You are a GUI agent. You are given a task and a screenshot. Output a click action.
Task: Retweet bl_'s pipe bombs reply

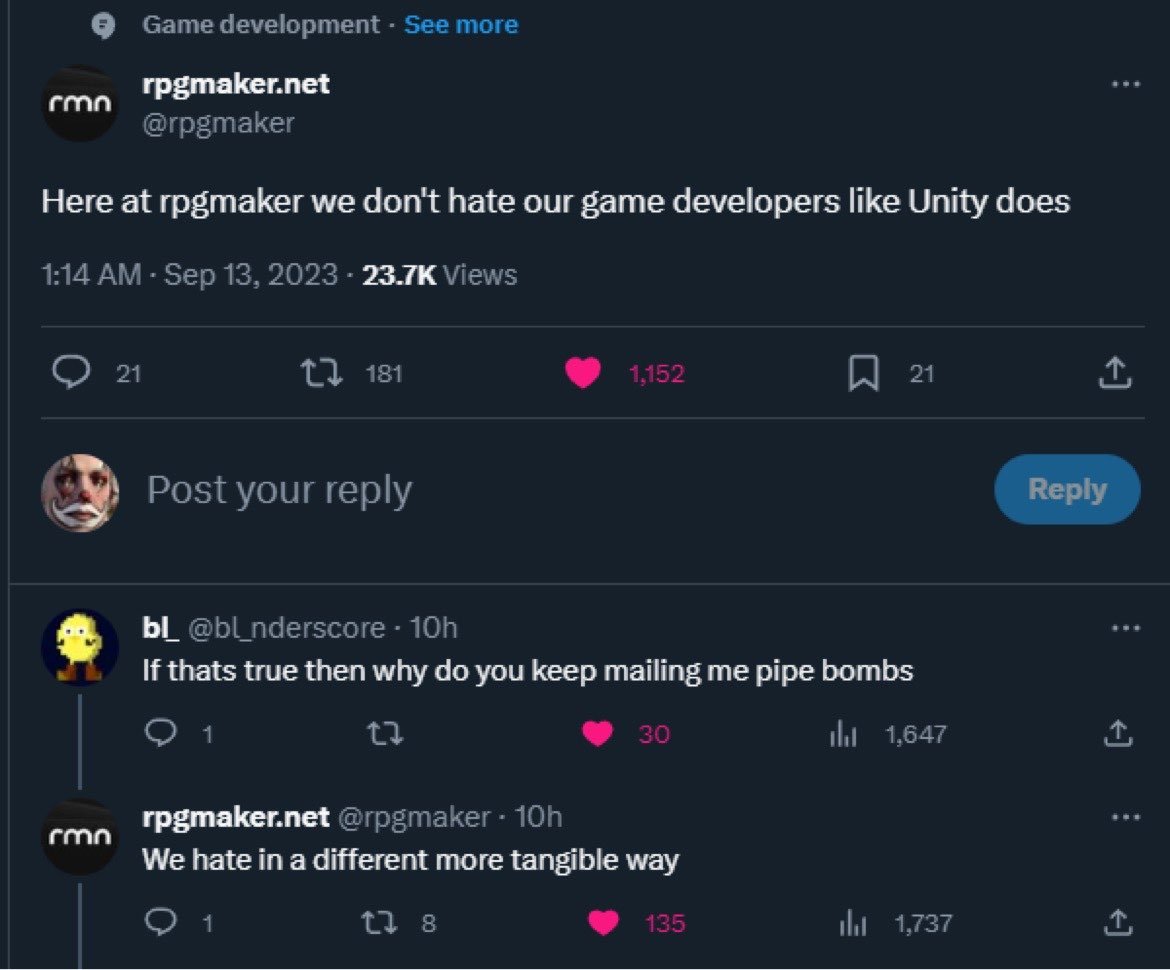pos(386,734)
